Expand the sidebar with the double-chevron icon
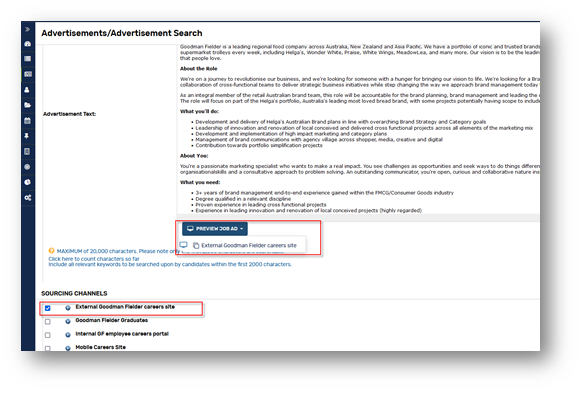The height and width of the screenshot is (393, 582). click(27, 29)
